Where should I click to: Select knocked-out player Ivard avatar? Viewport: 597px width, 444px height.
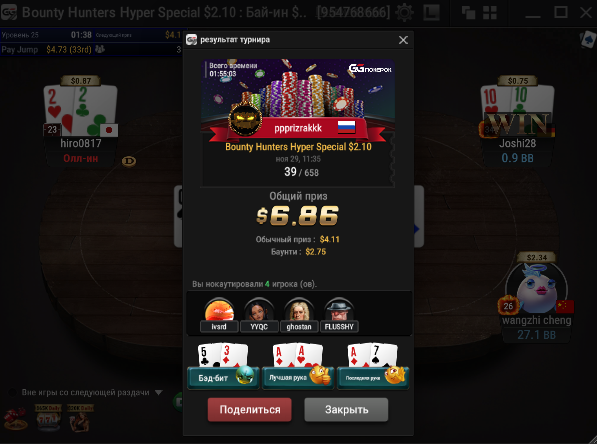(219, 310)
